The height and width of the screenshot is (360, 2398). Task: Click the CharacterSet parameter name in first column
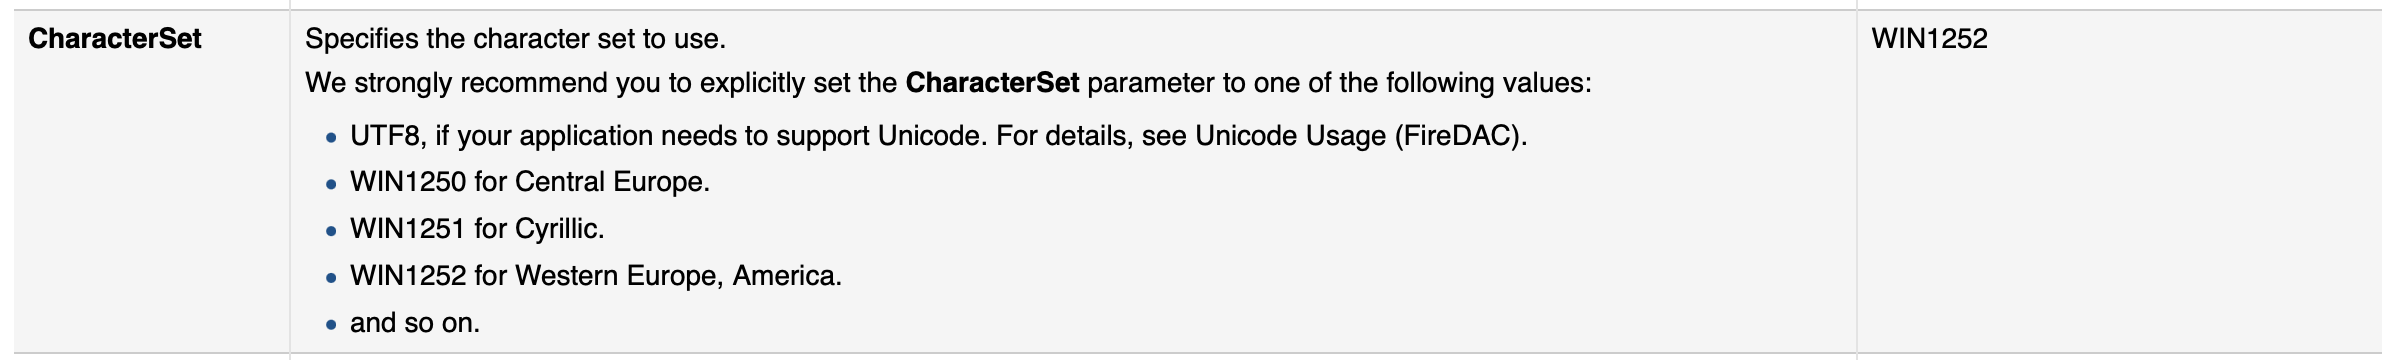[115, 39]
